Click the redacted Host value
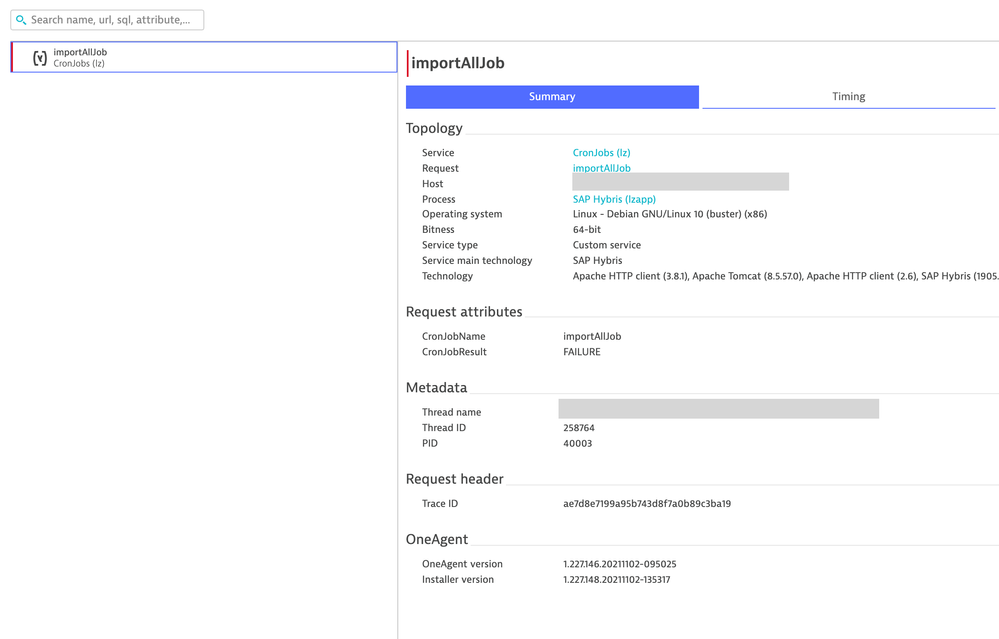Image resolution: width=999 pixels, height=639 pixels. pyautogui.click(x=680, y=182)
